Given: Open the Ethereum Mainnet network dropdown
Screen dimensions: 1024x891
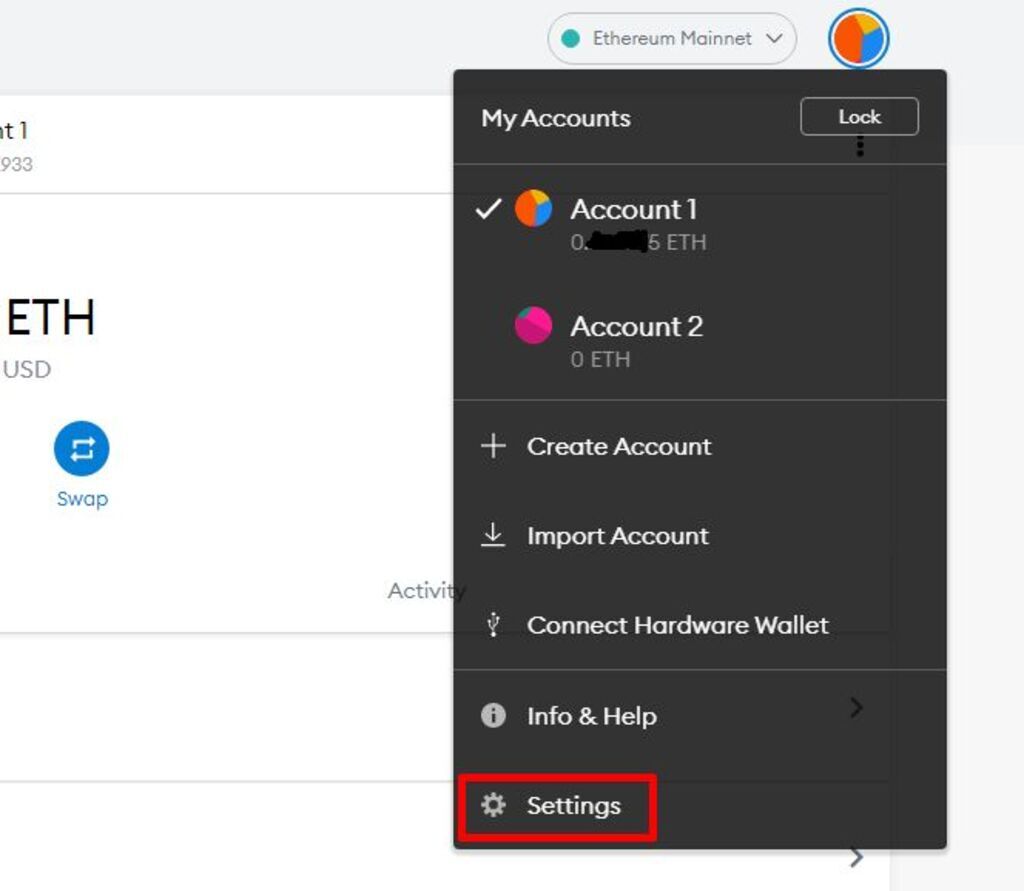Looking at the screenshot, I should pyautogui.click(x=671, y=39).
